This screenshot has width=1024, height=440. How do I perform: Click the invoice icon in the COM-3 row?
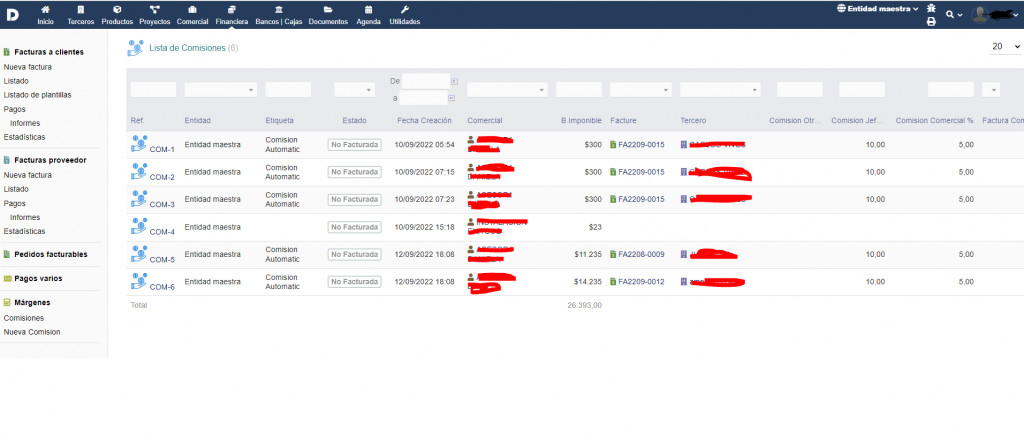[613, 200]
